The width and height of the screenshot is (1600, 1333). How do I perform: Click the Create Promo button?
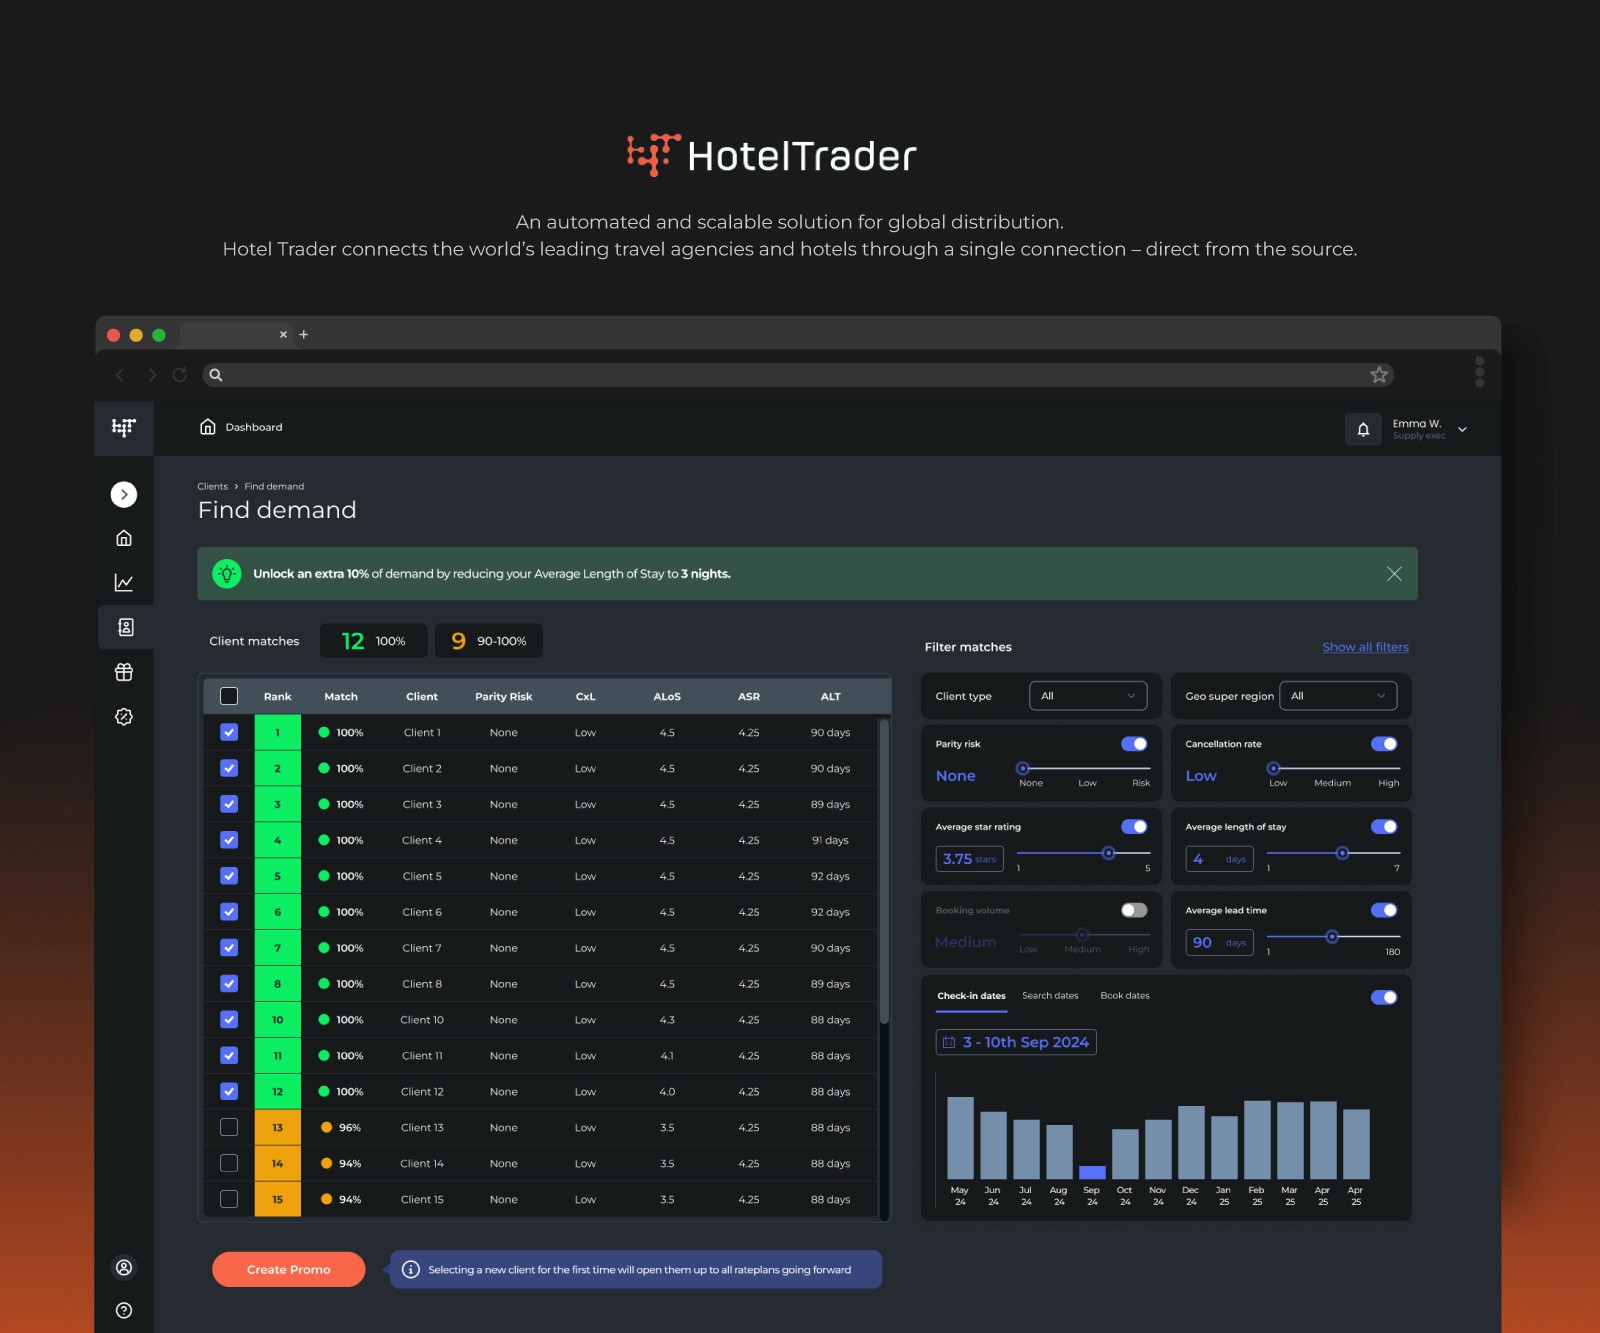(x=288, y=1269)
